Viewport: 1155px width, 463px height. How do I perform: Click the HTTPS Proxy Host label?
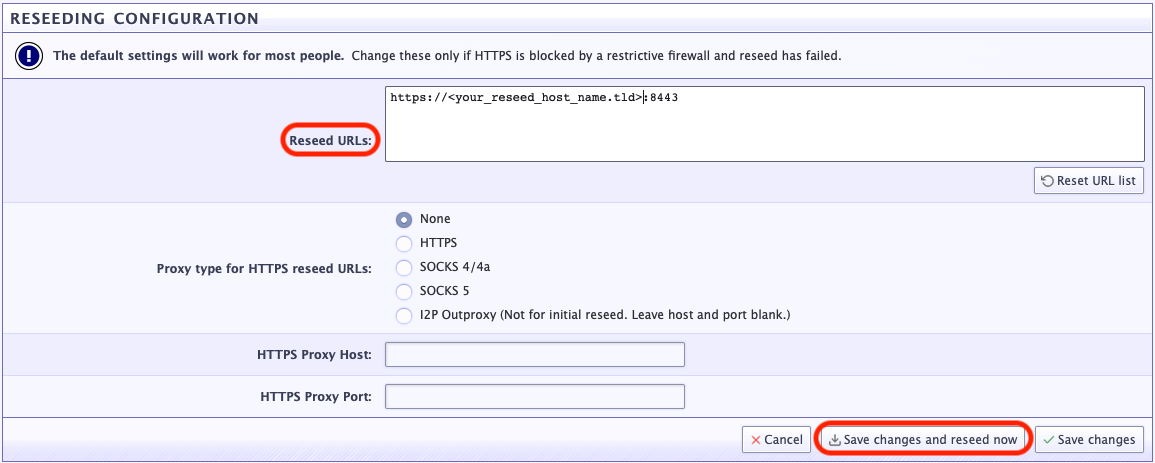click(314, 355)
